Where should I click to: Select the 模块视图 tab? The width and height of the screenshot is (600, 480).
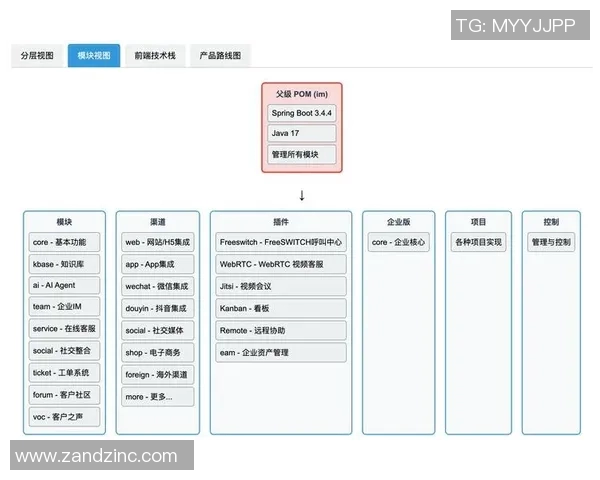pyautogui.click(x=94, y=56)
